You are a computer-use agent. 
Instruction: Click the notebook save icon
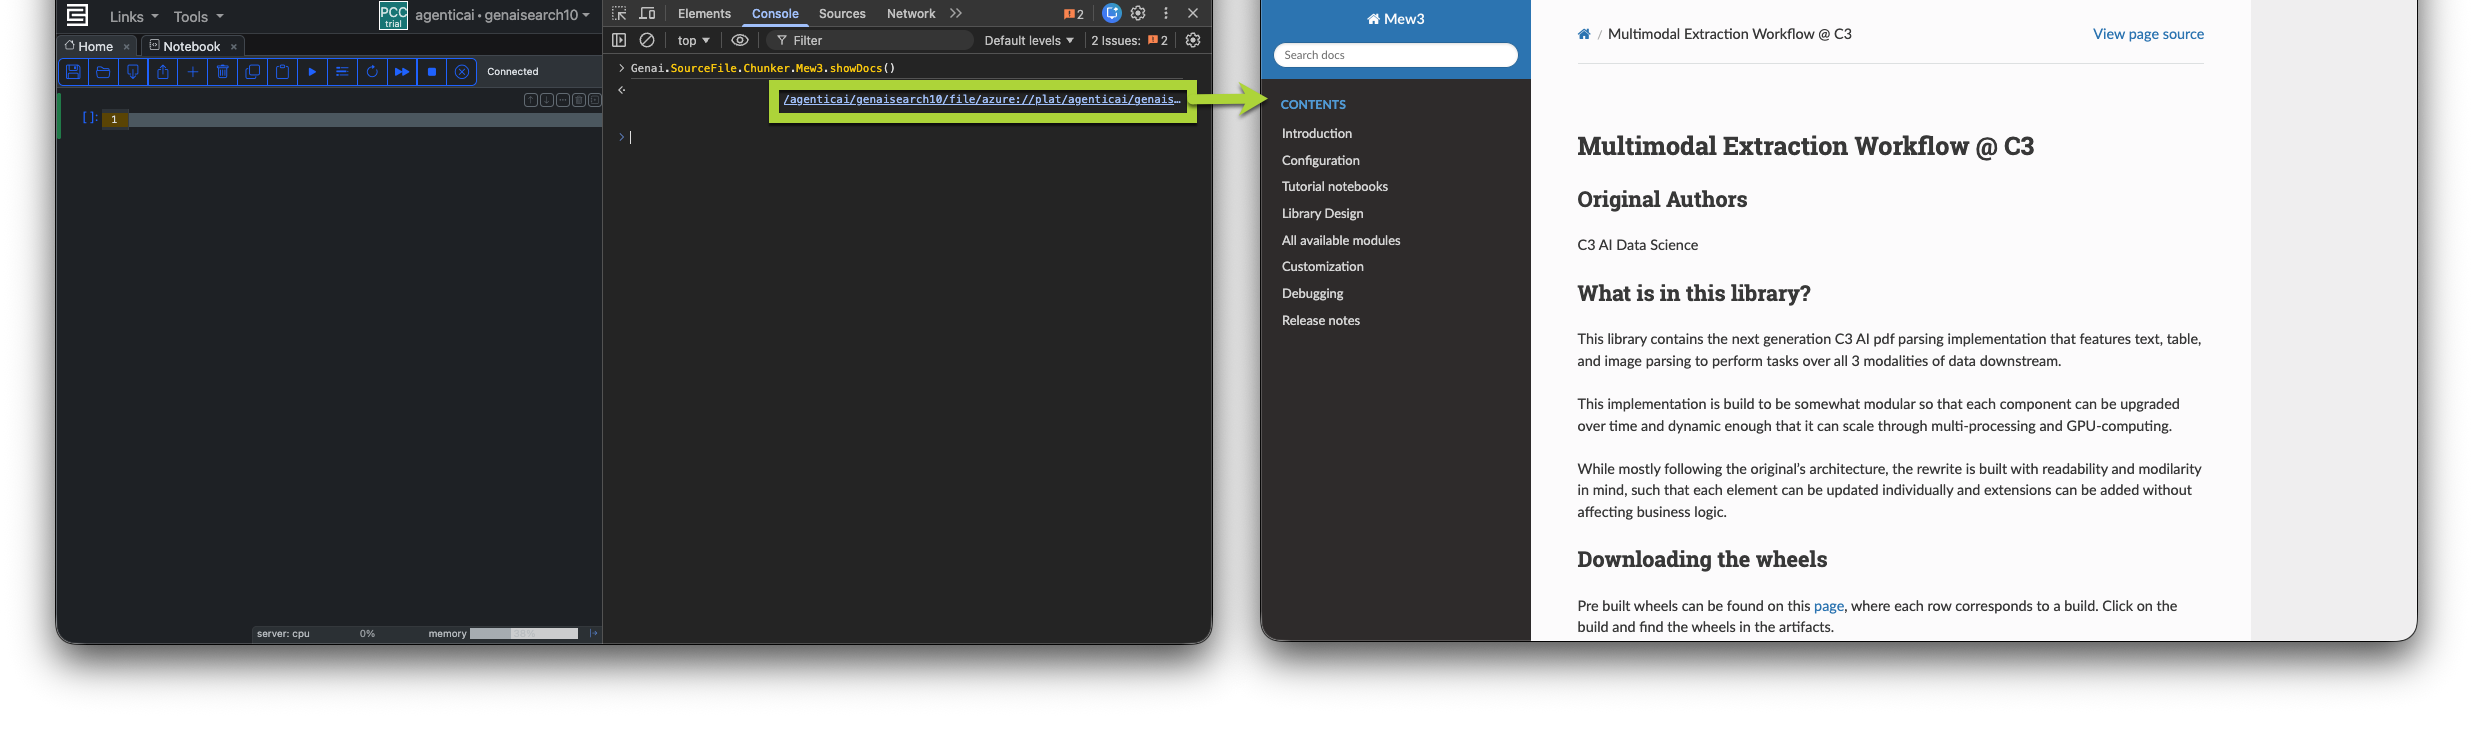pyautogui.click(x=73, y=72)
